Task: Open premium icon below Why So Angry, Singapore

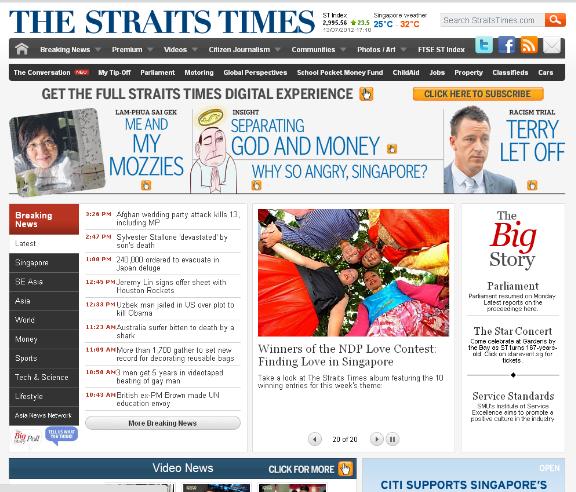Action: (256, 185)
